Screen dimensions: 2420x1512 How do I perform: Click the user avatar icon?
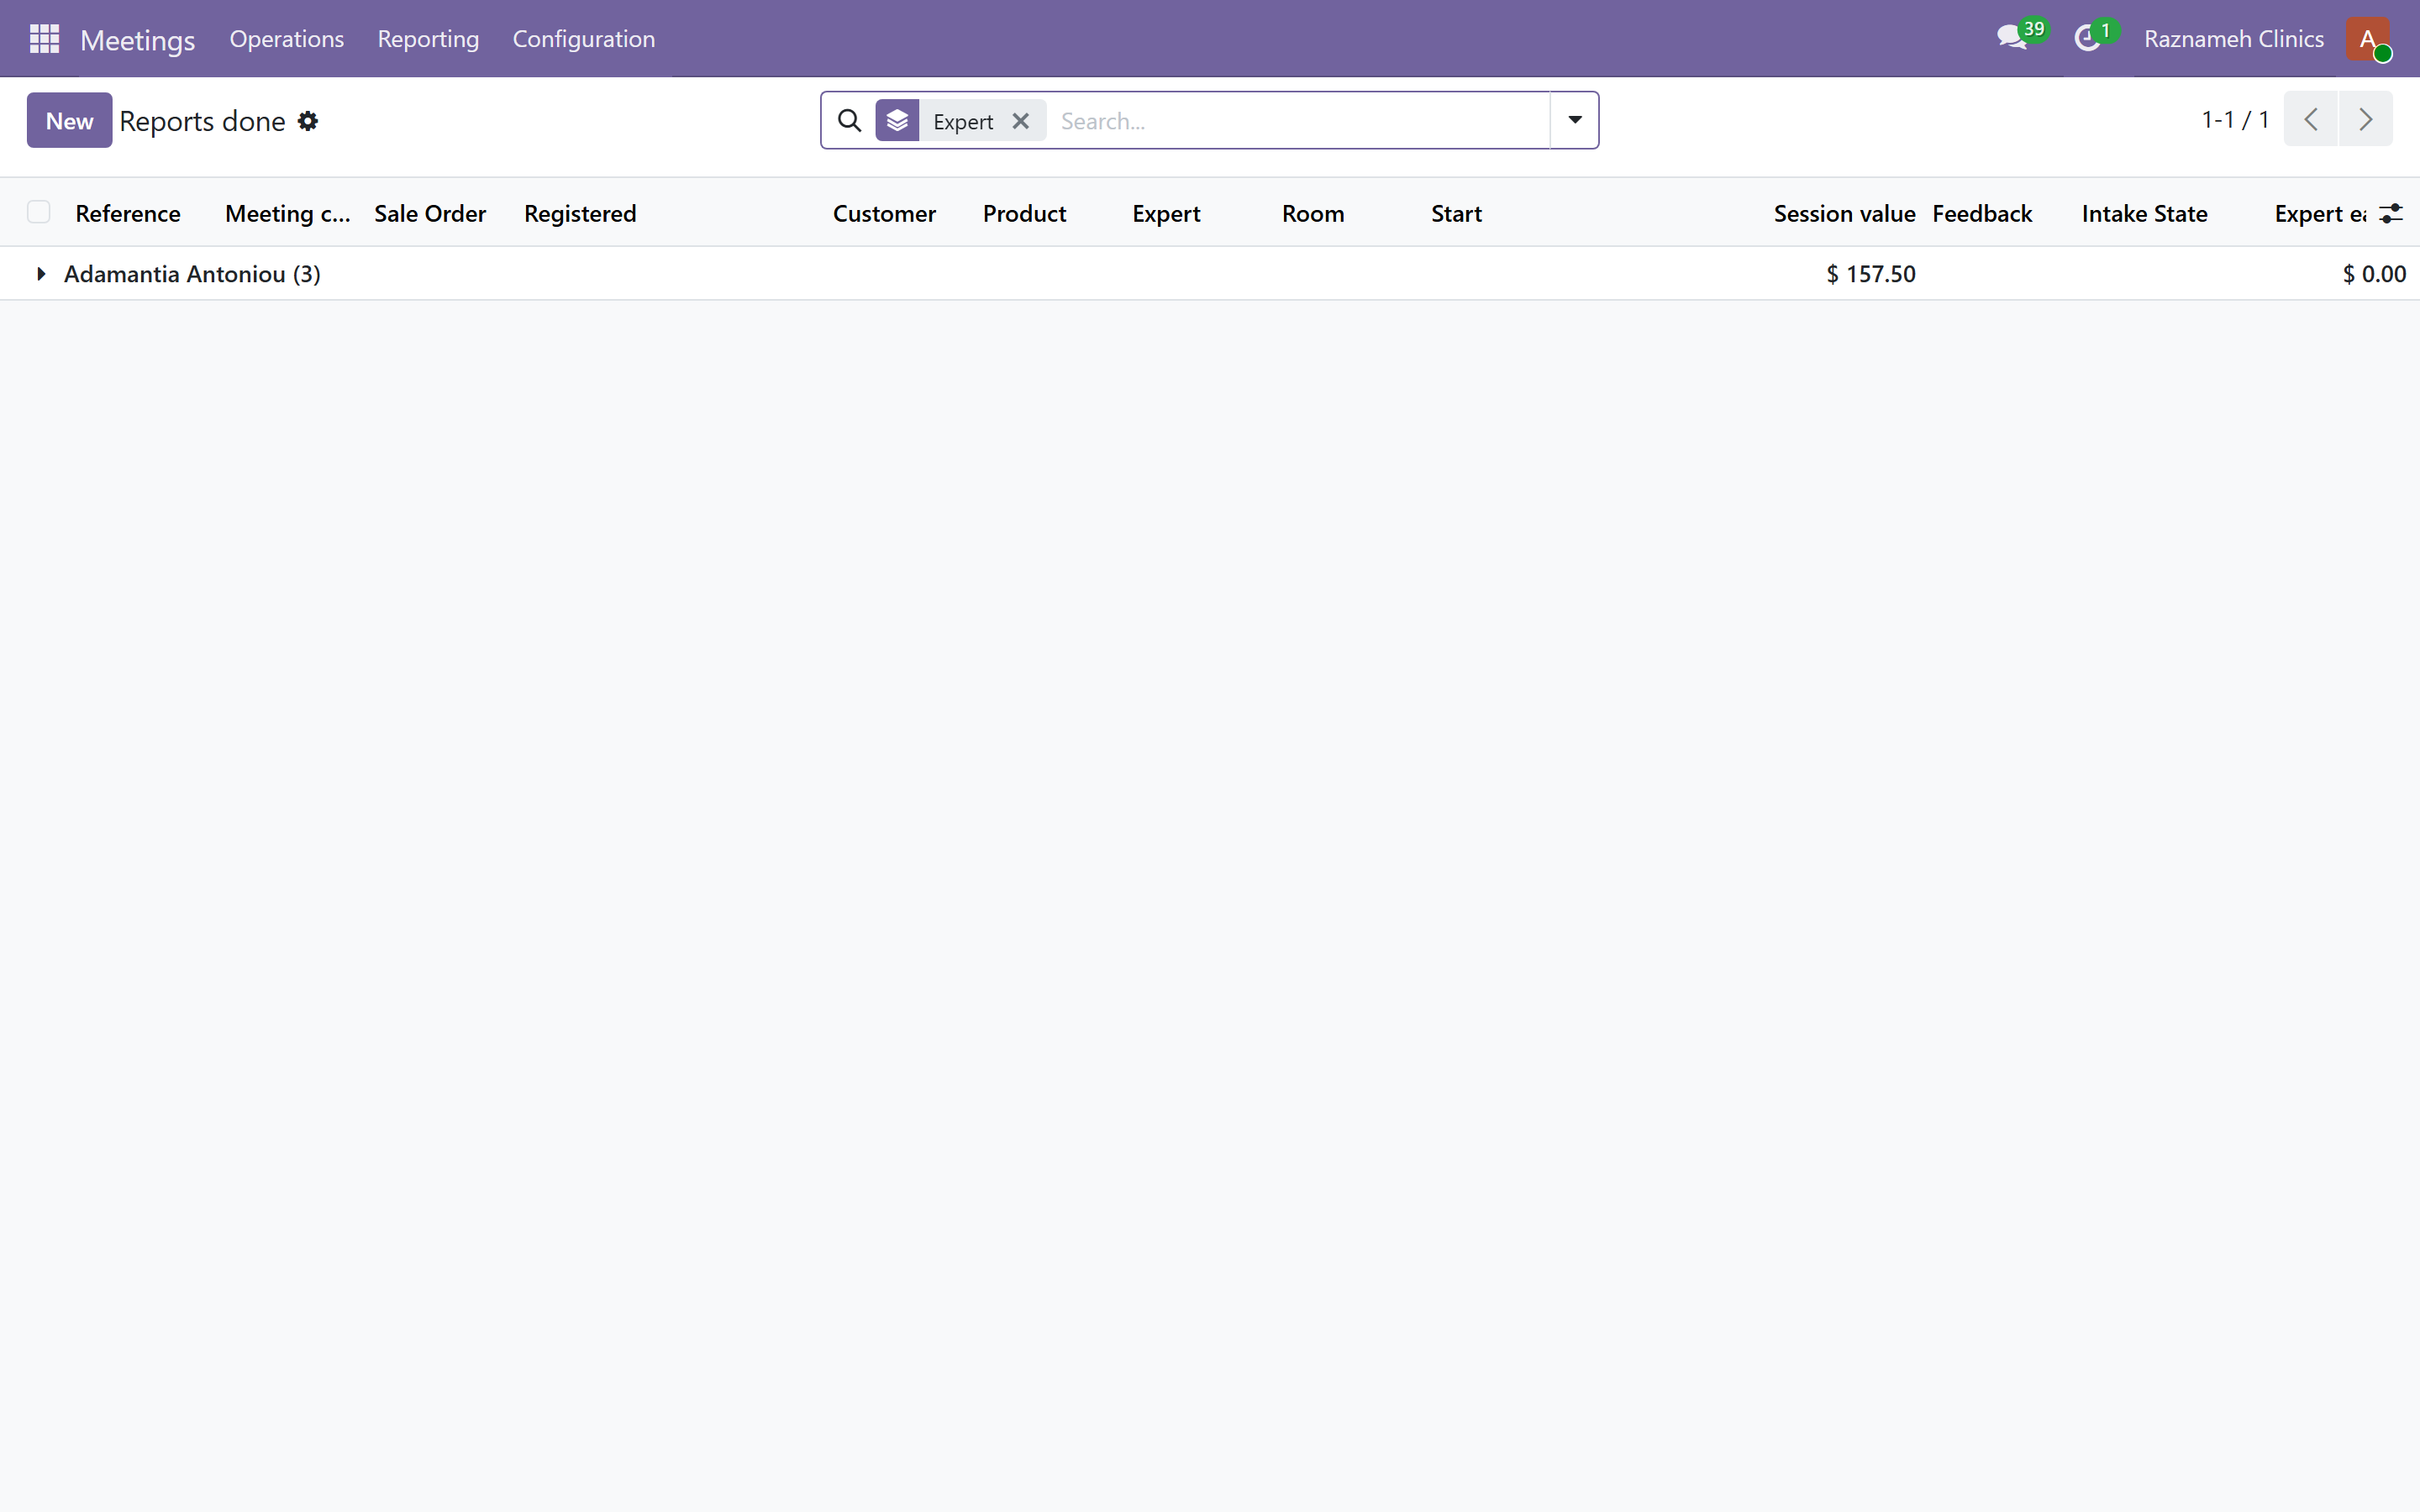coord(2368,39)
